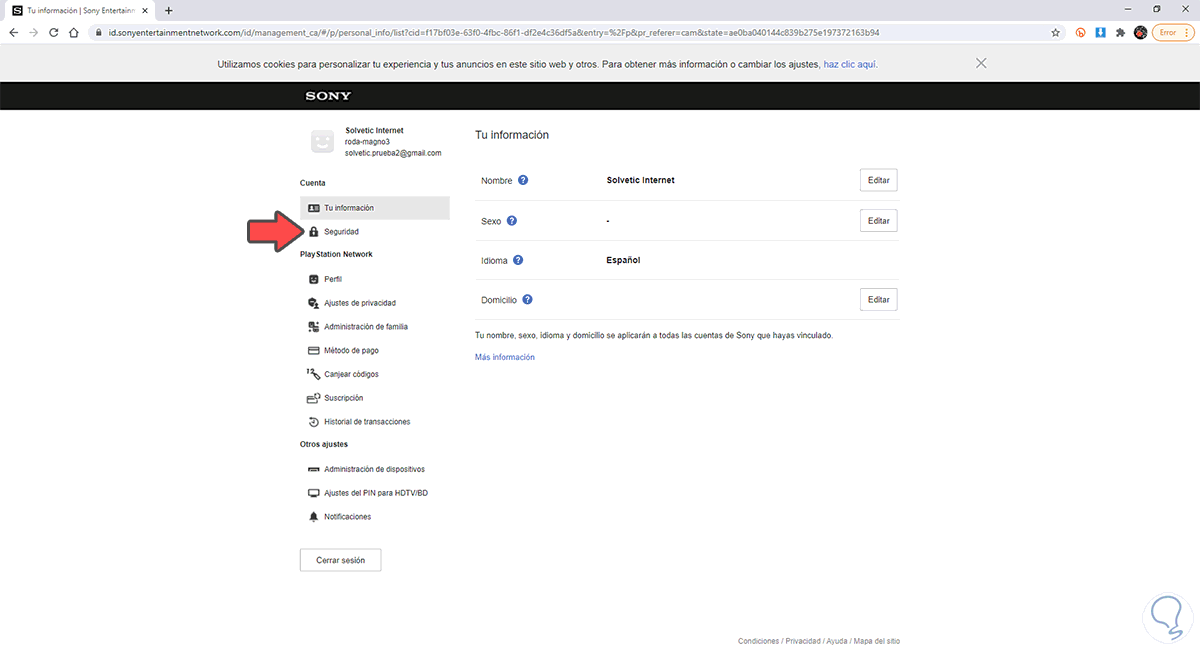Follow the 'haz clic aquí' cookies link
Screen dimensions: 1200x650
pyautogui.click(x=850, y=64)
